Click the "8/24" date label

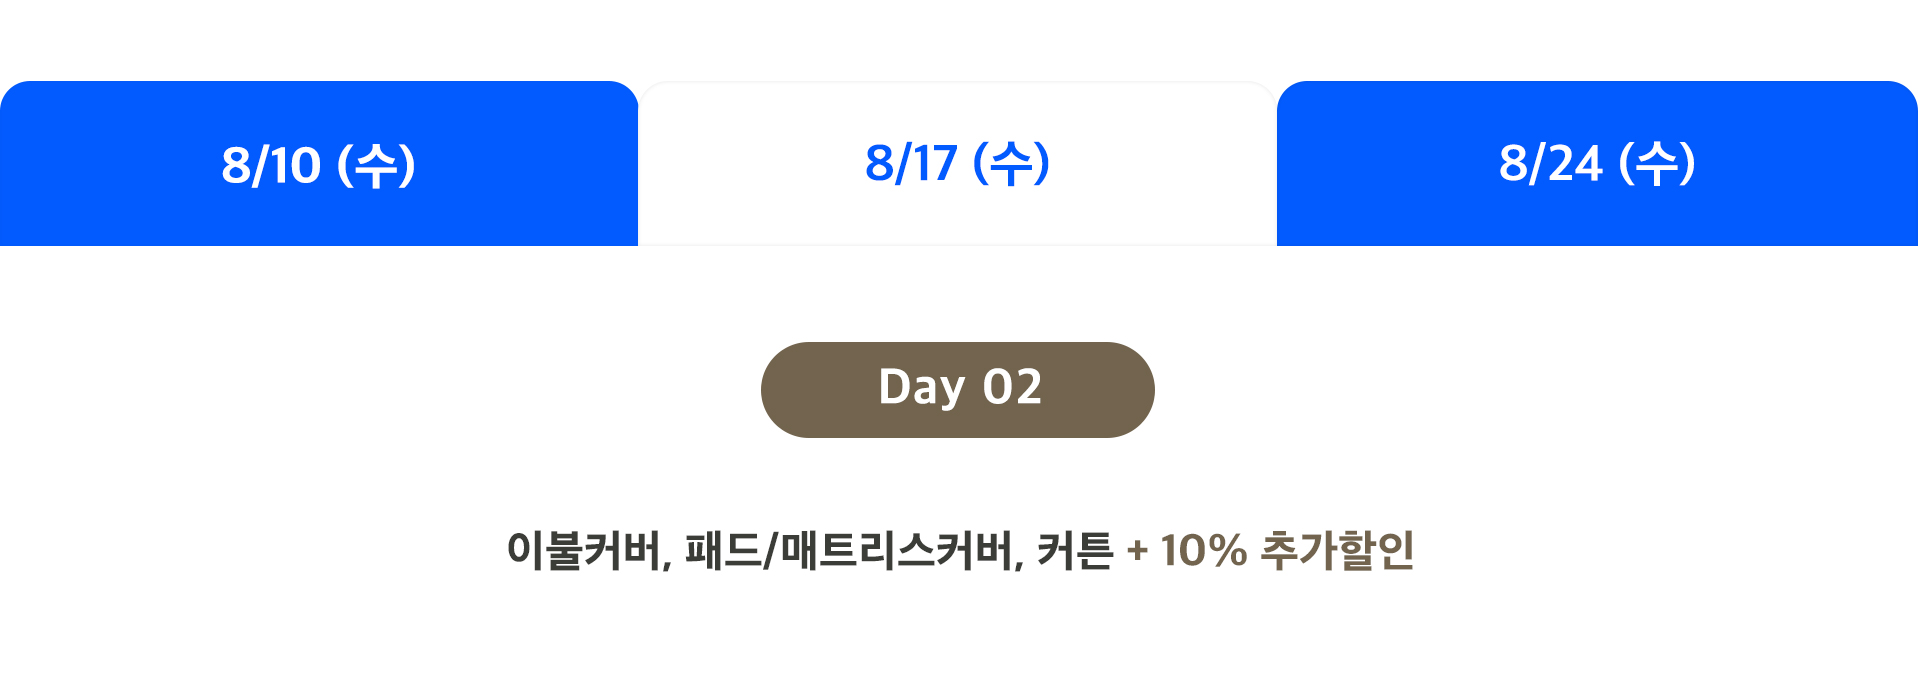[x=1550, y=164]
